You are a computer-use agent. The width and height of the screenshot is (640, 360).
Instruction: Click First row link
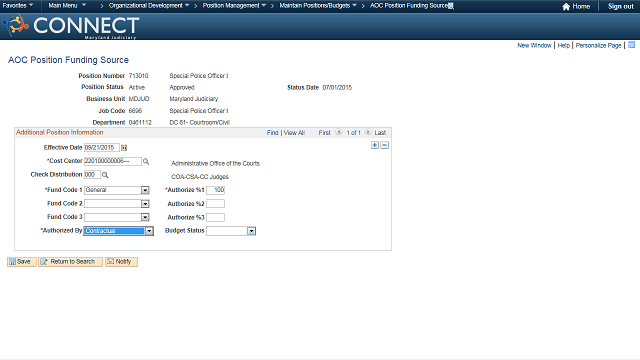[324, 133]
